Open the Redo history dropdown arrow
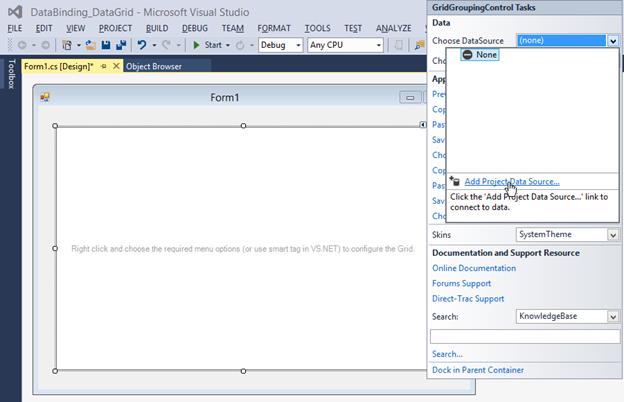The height and width of the screenshot is (402, 624). (x=179, y=45)
